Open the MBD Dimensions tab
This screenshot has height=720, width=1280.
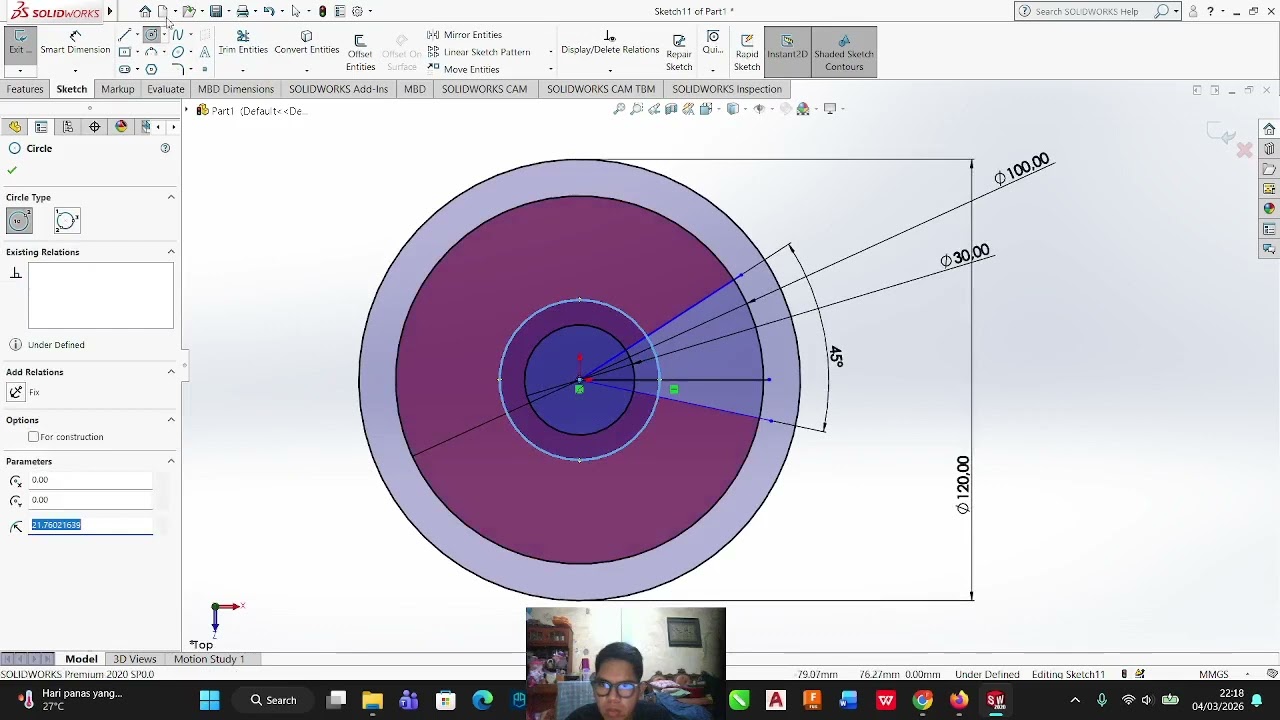[x=236, y=89]
